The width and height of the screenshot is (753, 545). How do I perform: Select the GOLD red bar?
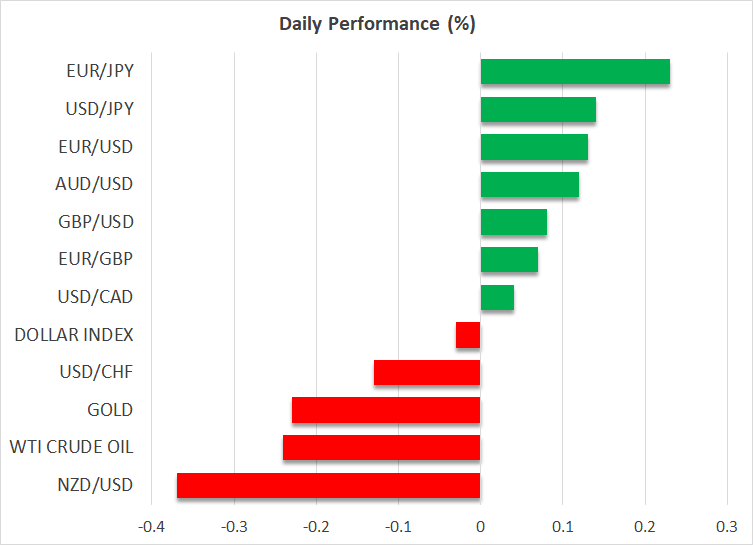386,410
